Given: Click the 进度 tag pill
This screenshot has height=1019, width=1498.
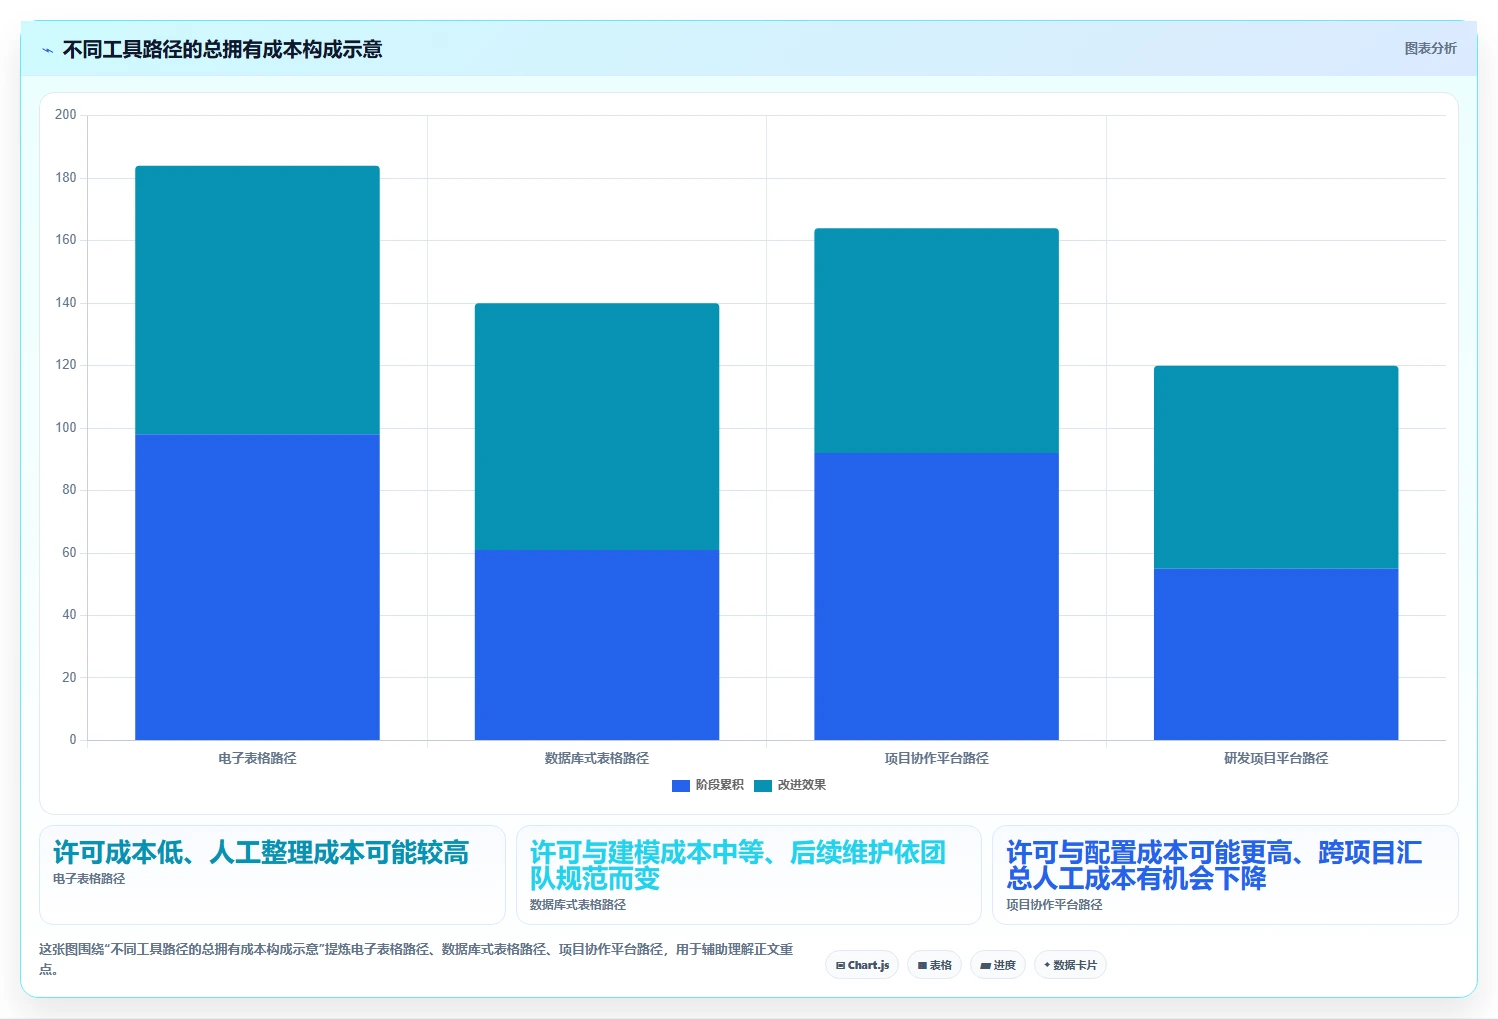Looking at the screenshot, I should pyautogui.click(x=998, y=965).
